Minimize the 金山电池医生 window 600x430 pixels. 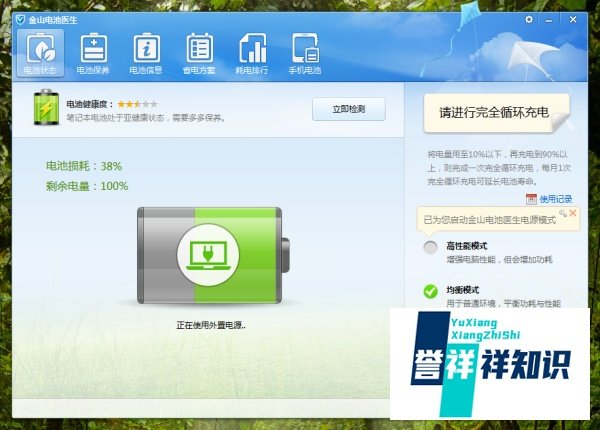coord(549,20)
